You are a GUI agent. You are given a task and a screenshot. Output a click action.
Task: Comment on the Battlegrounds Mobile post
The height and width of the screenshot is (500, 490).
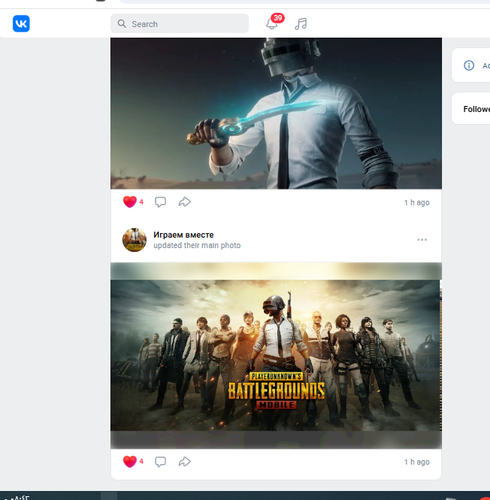(x=160, y=462)
